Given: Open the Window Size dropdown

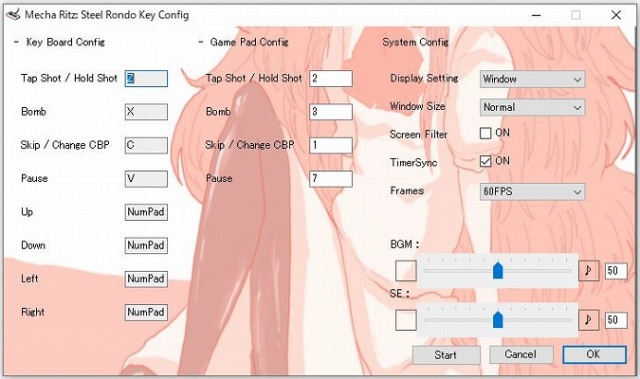Looking at the screenshot, I should coord(532,107).
